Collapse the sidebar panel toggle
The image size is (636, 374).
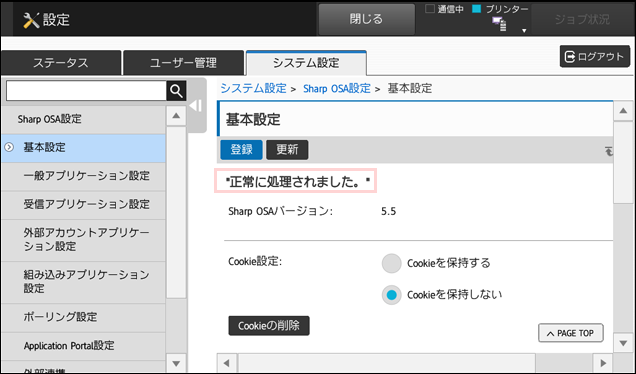pos(196,106)
